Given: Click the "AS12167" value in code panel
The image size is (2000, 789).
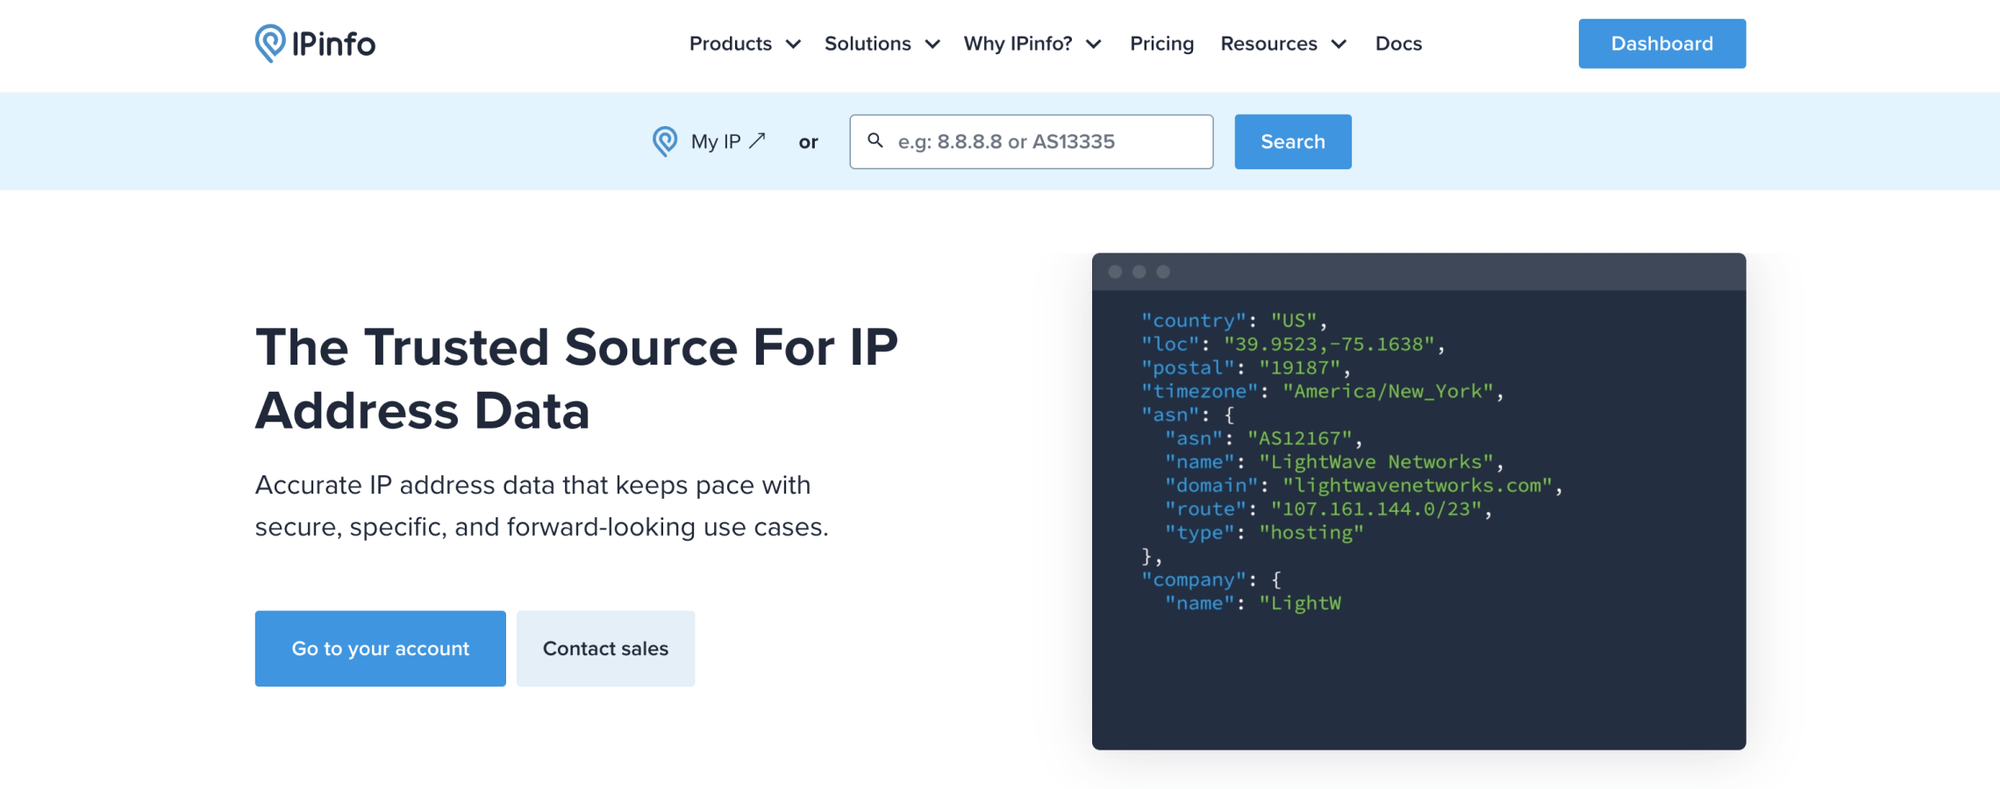Looking at the screenshot, I should [1300, 438].
